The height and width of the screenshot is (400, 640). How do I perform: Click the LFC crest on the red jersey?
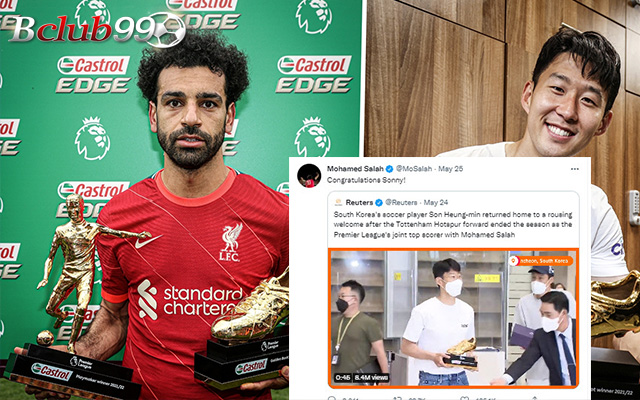pos(230,242)
